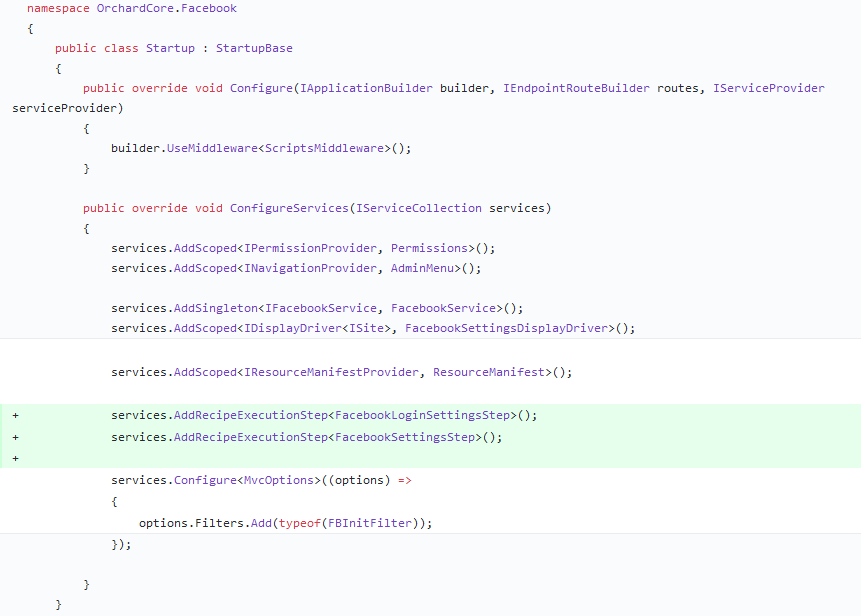Select the INavigationProvider interface name

click(310, 268)
